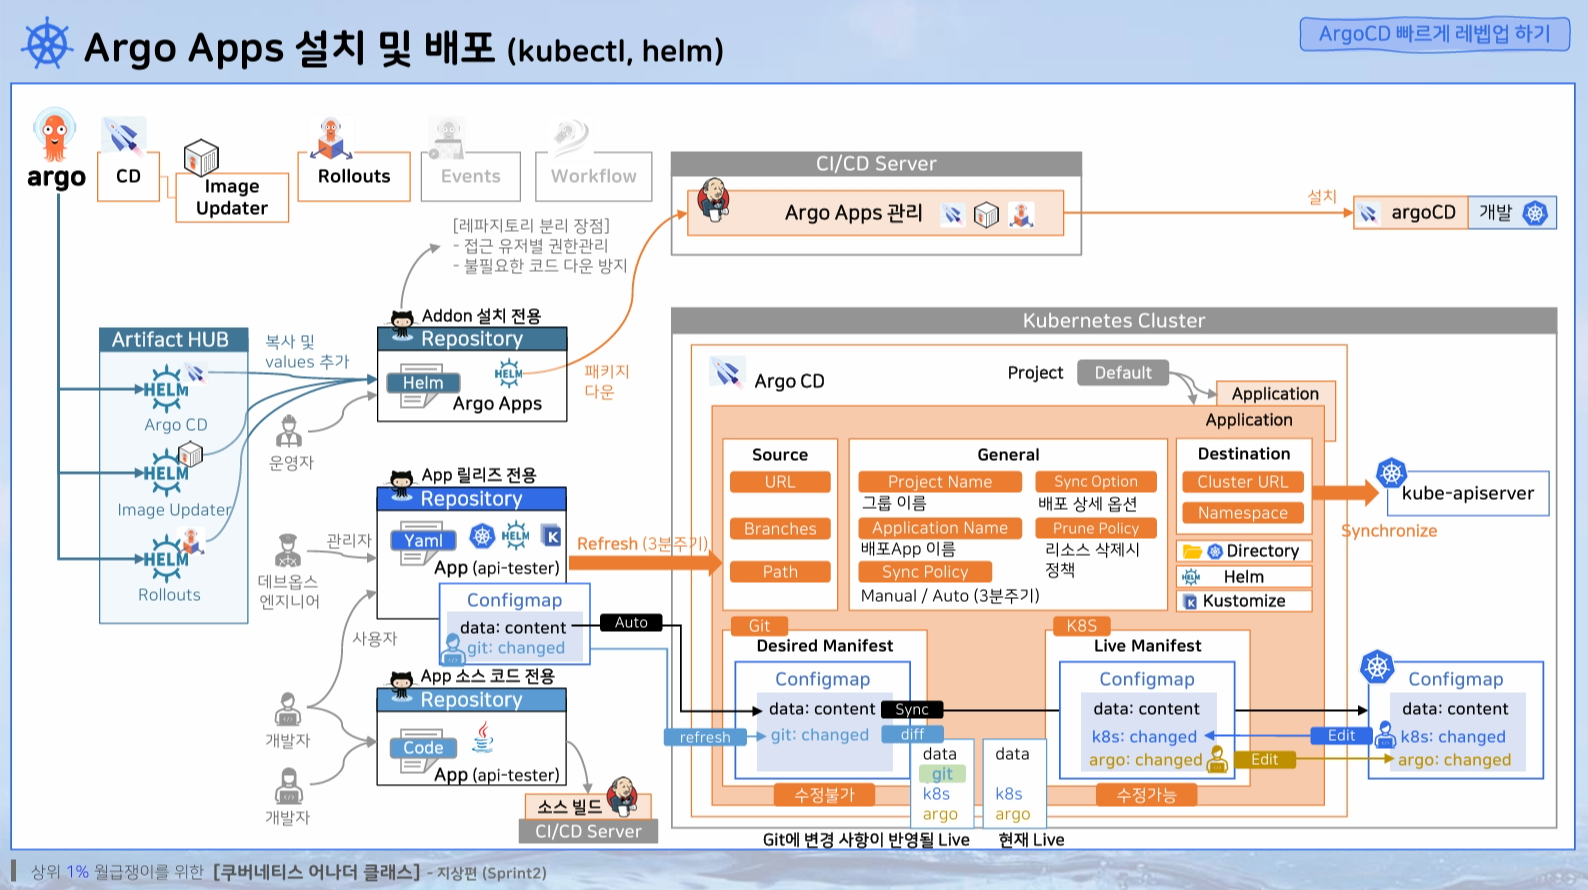Click the Default project tag

pos(1123,373)
